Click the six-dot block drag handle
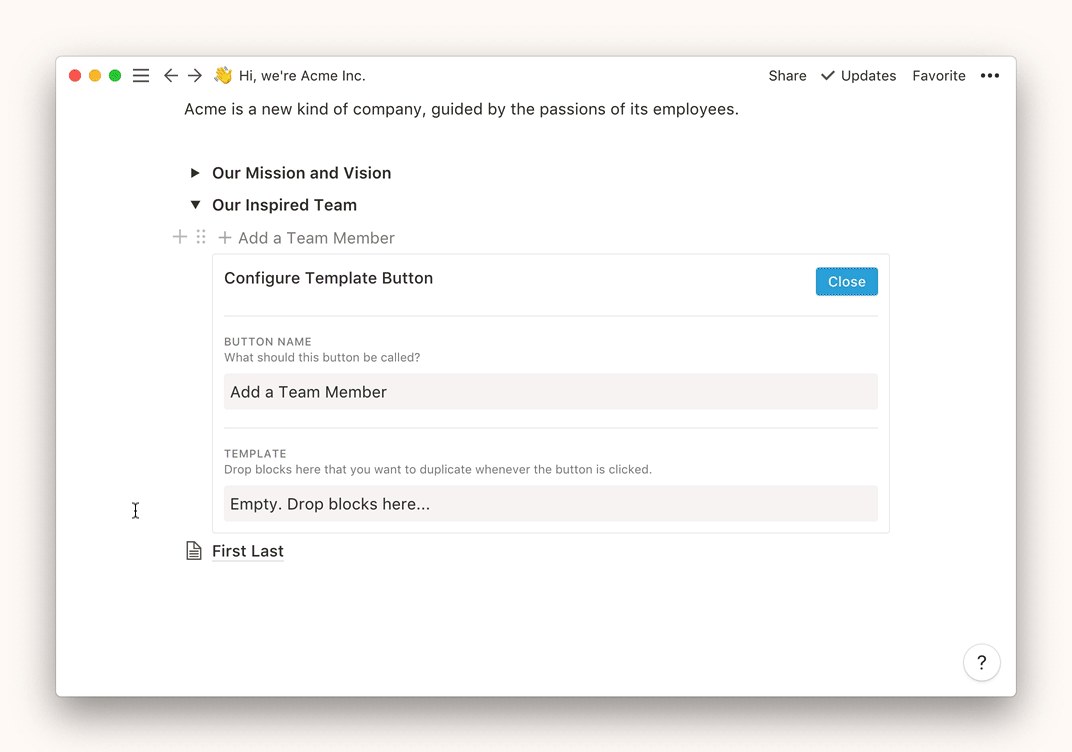 [x=201, y=237]
